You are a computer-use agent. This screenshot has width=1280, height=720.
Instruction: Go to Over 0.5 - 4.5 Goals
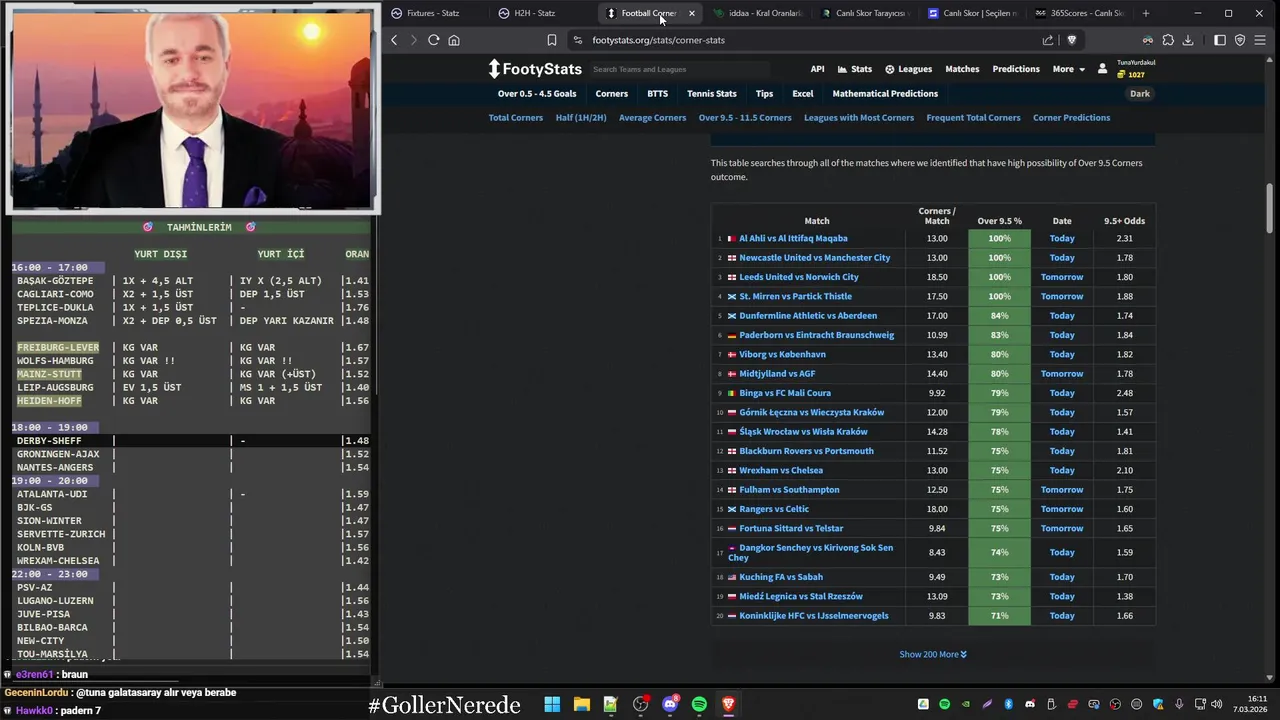pyautogui.click(x=537, y=93)
